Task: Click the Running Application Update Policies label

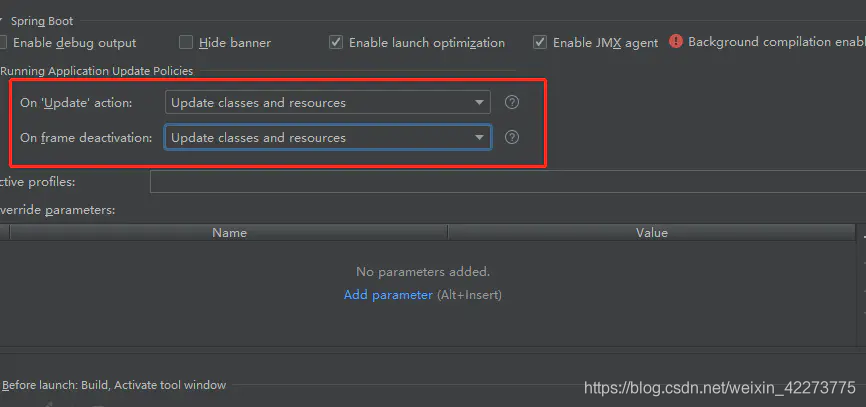Action: pos(97,71)
